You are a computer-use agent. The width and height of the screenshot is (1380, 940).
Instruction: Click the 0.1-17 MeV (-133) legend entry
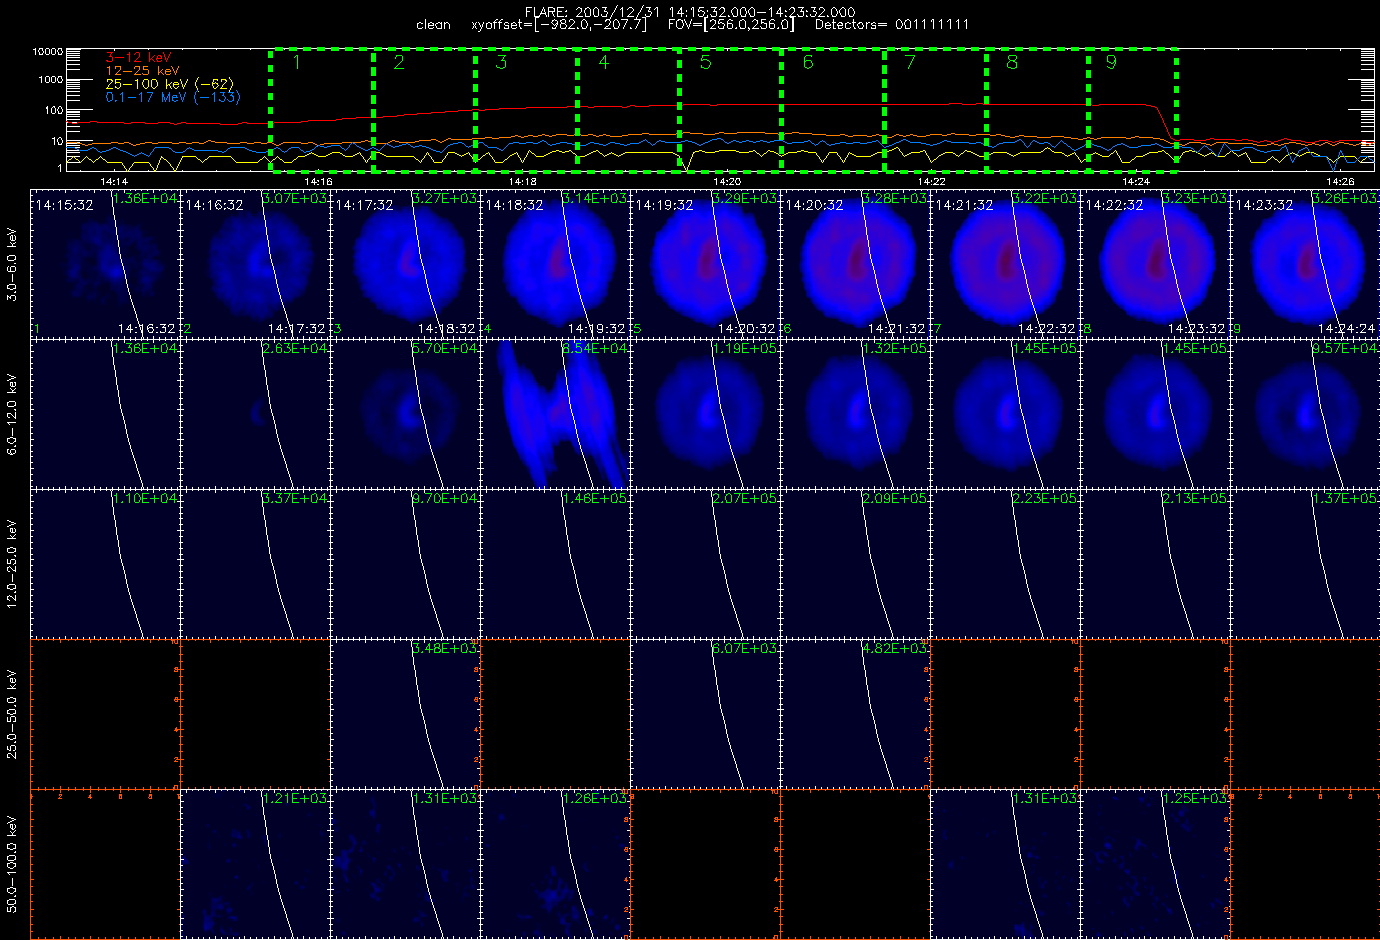(173, 97)
